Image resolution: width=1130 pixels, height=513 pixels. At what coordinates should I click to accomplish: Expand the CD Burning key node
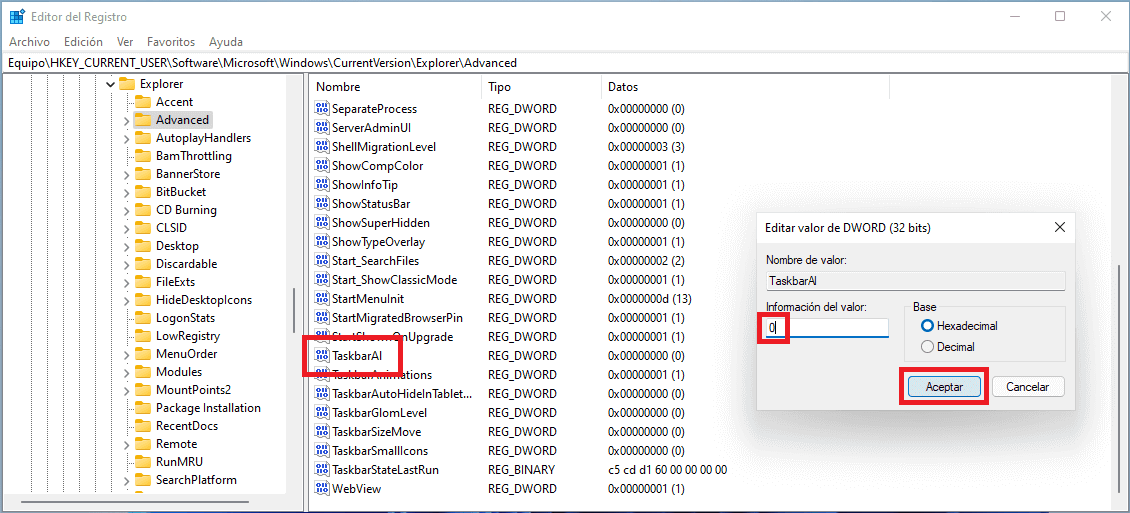(126, 210)
